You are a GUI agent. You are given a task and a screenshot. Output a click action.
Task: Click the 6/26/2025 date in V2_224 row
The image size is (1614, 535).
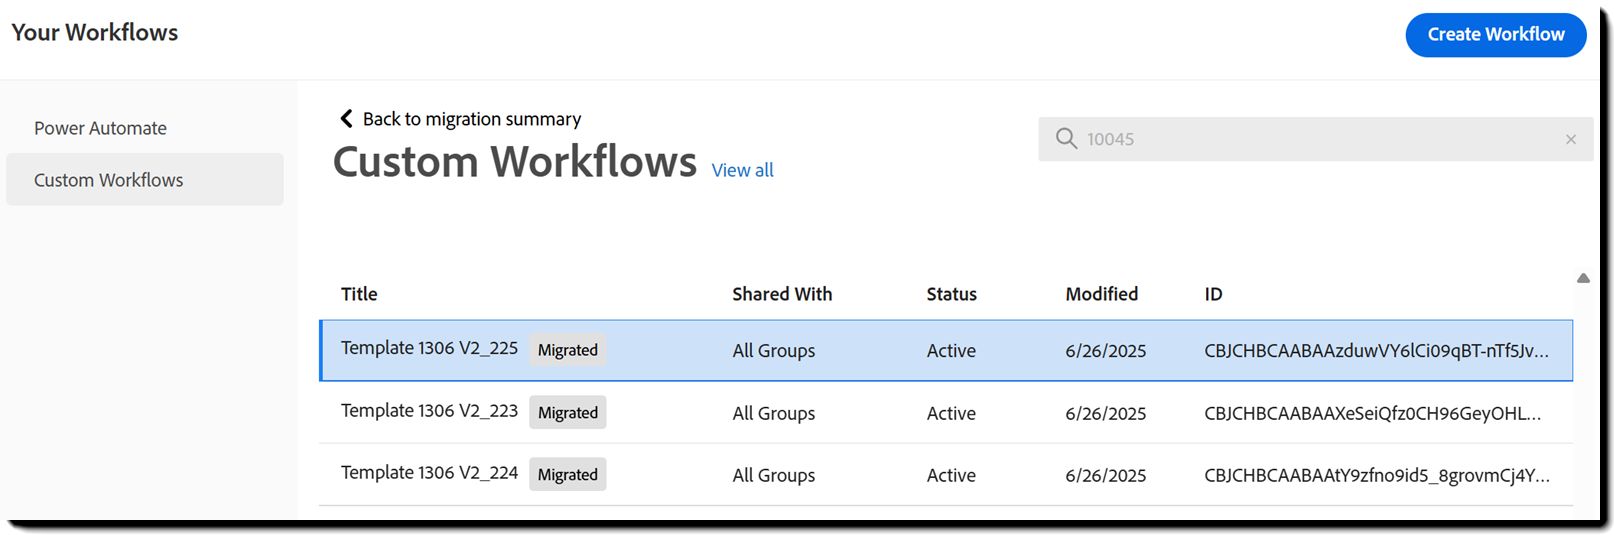click(x=1105, y=475)
